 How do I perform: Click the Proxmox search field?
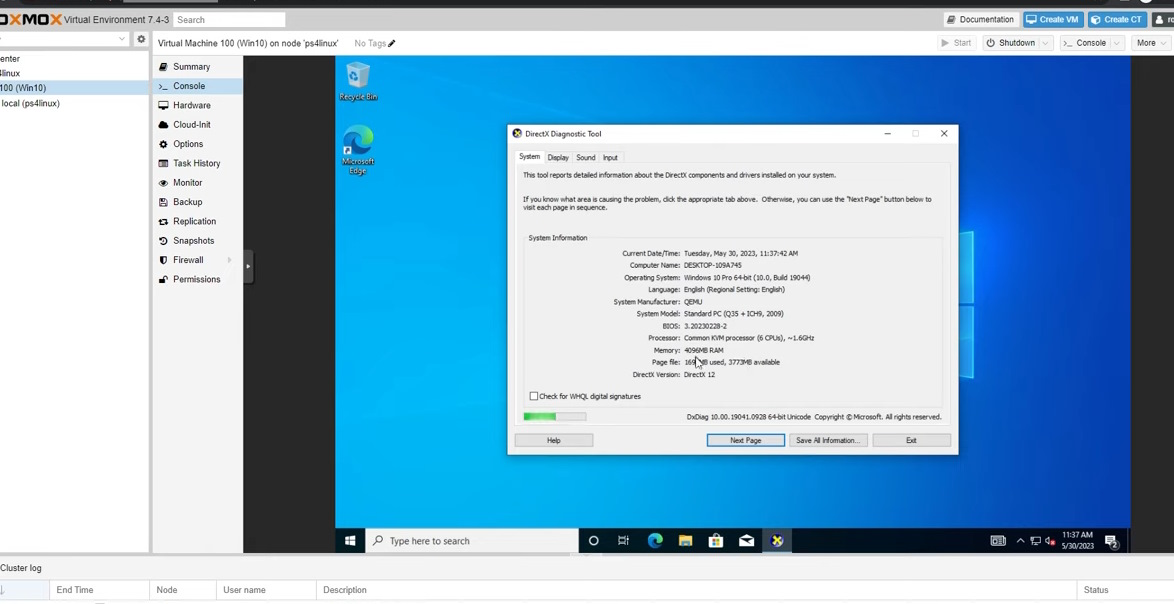click(229, 18)
